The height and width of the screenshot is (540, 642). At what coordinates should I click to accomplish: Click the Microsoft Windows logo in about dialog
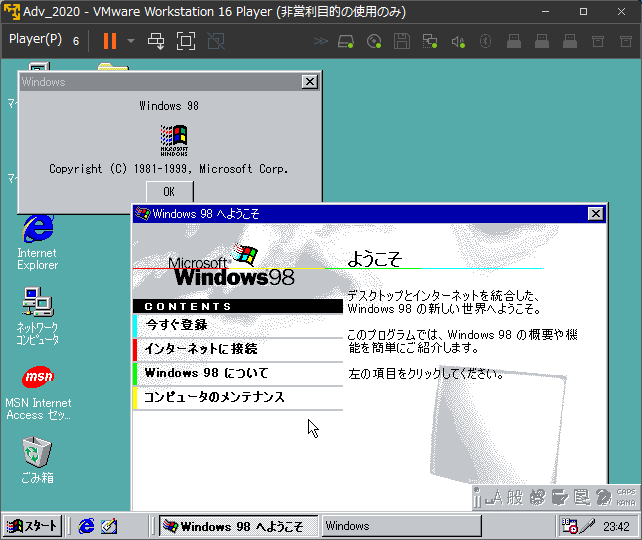(x=174, y=140)
